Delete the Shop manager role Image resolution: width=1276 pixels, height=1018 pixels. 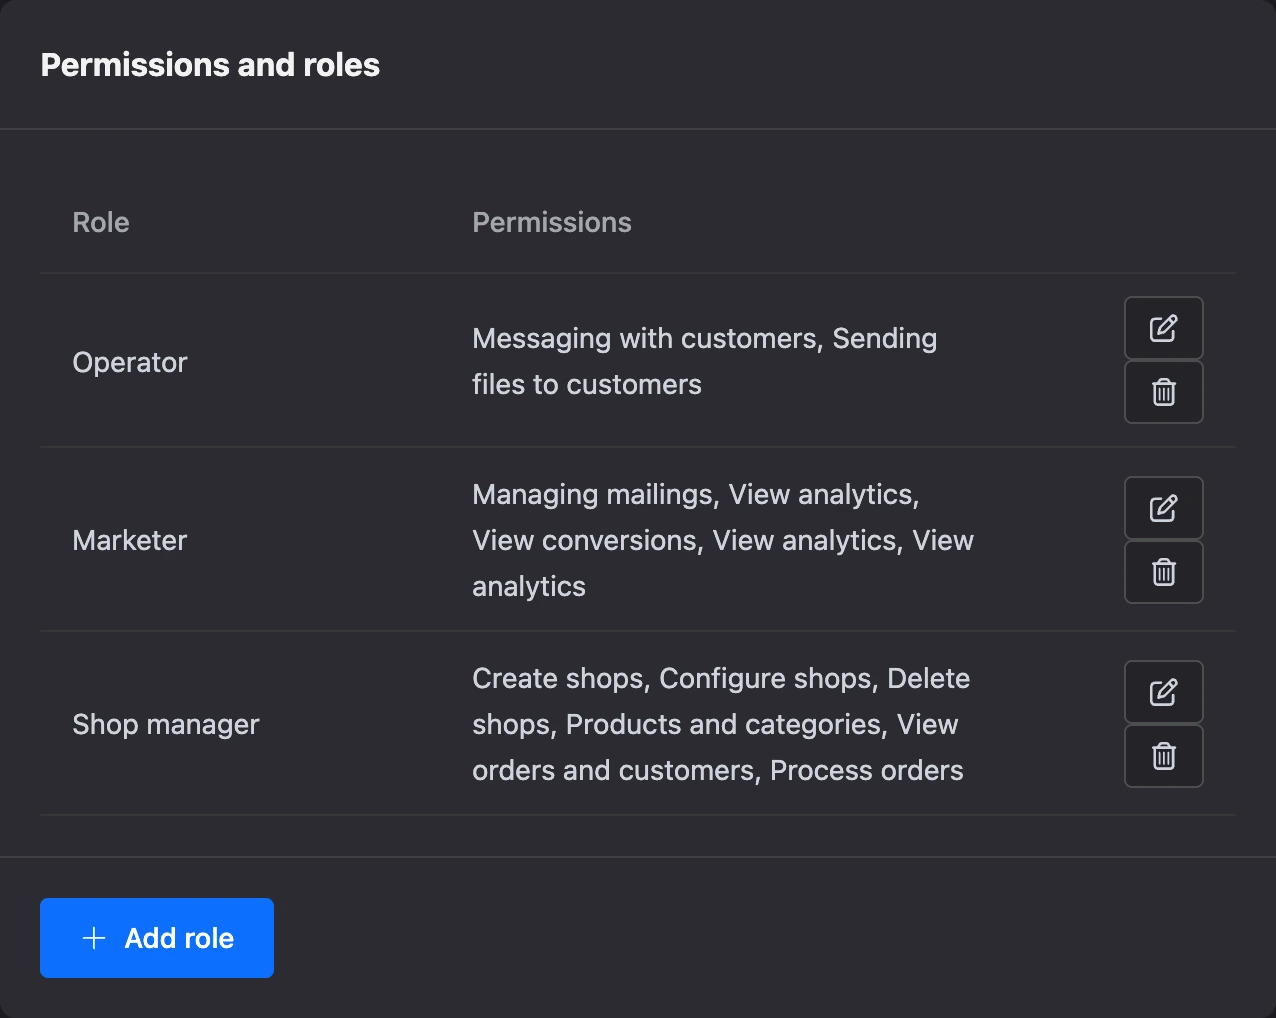pyautogui.click(x=1164, y=756)
